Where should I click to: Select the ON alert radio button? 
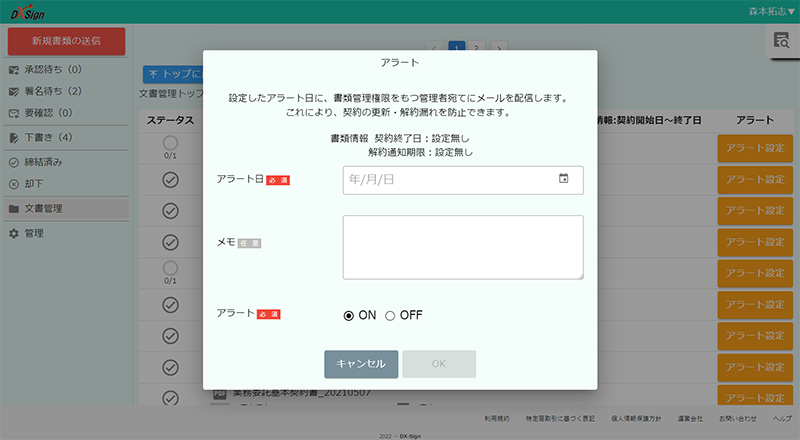pyautogui.click(x=348, y=316)
